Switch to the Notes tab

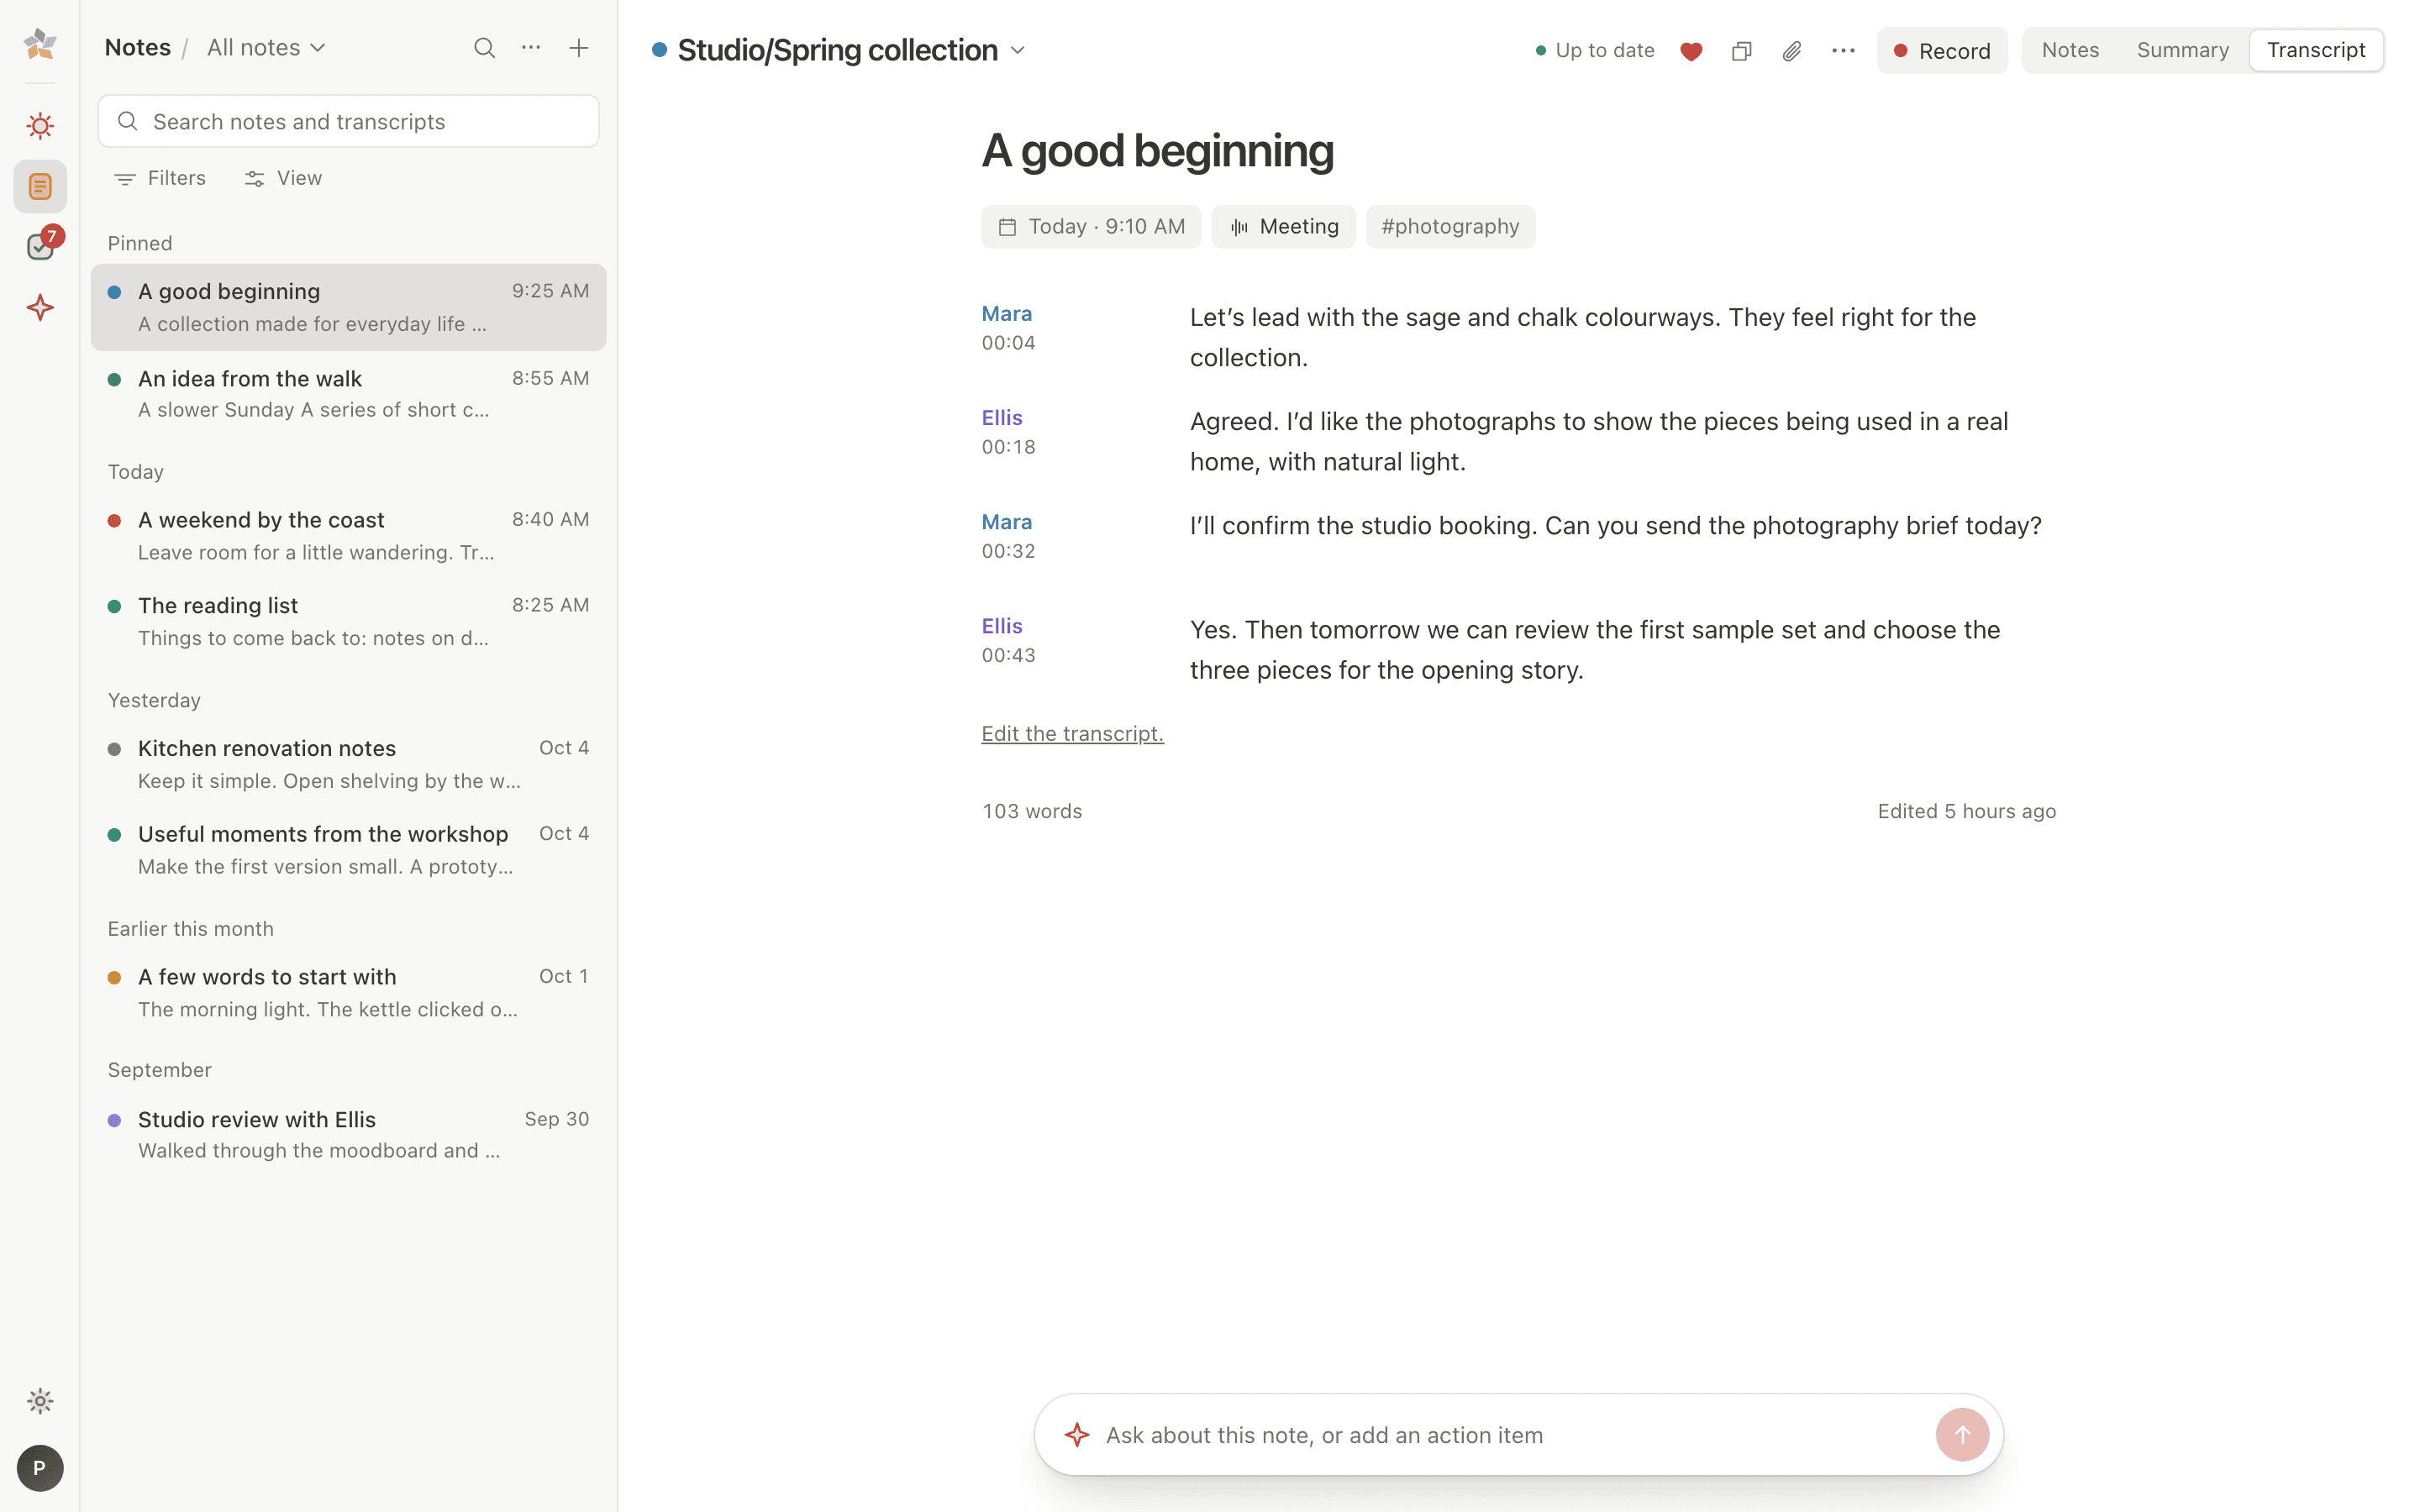2070,50
